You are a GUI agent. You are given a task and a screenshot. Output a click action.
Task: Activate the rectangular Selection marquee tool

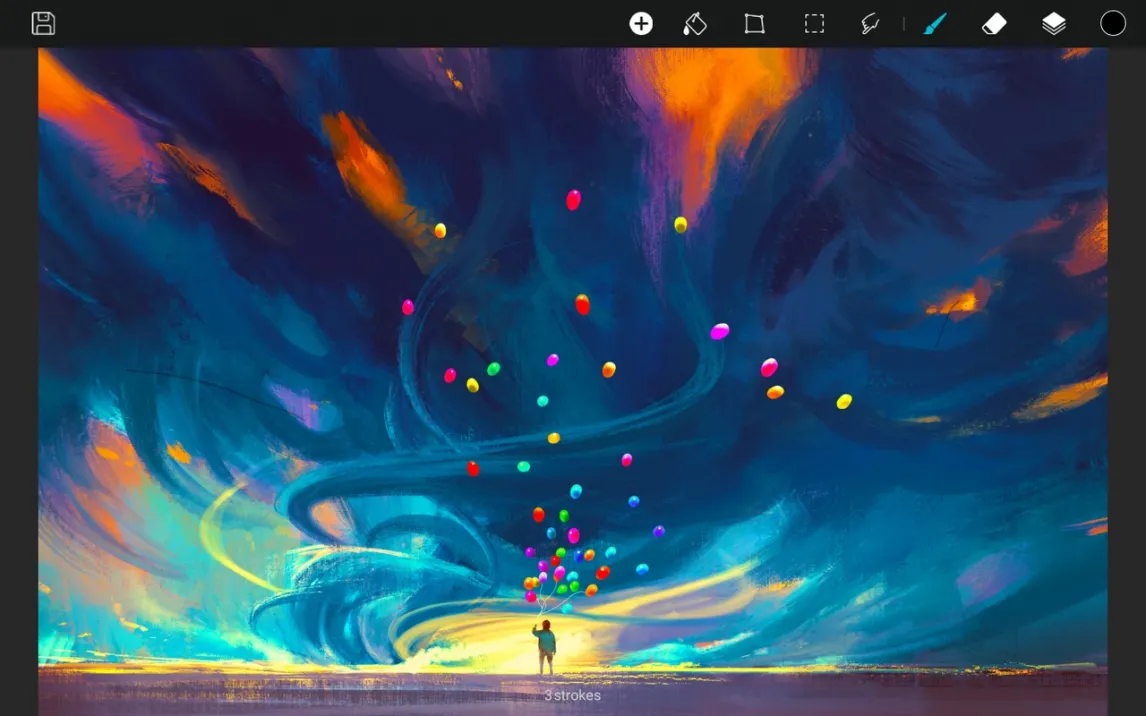(814, 24)
